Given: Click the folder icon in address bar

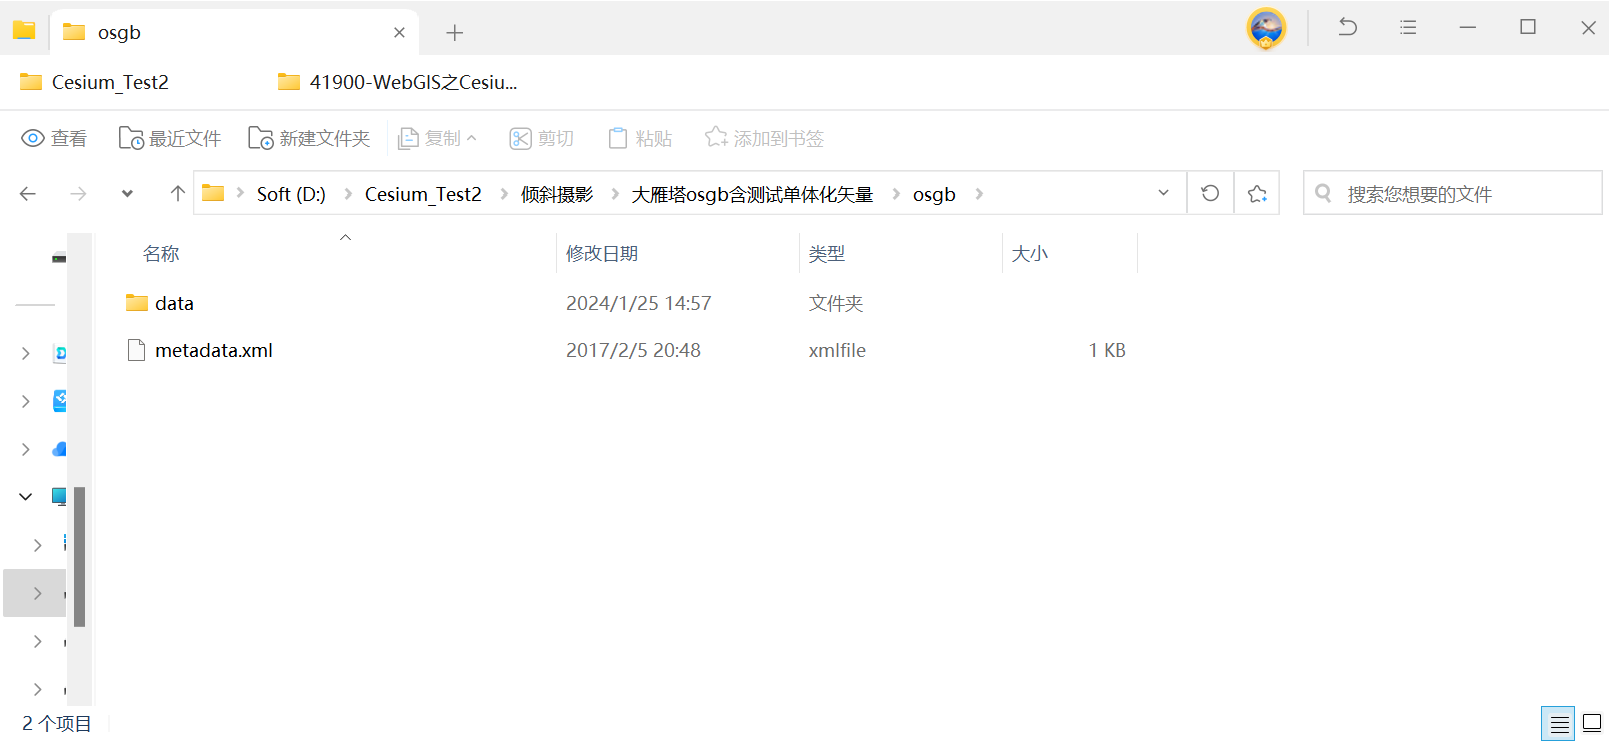Looking at the screenshot, I should 213,193.
